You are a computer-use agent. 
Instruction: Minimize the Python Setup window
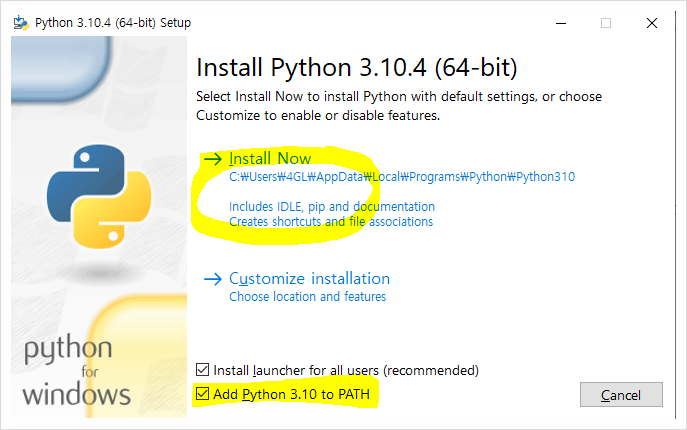[x=561, y=23]
